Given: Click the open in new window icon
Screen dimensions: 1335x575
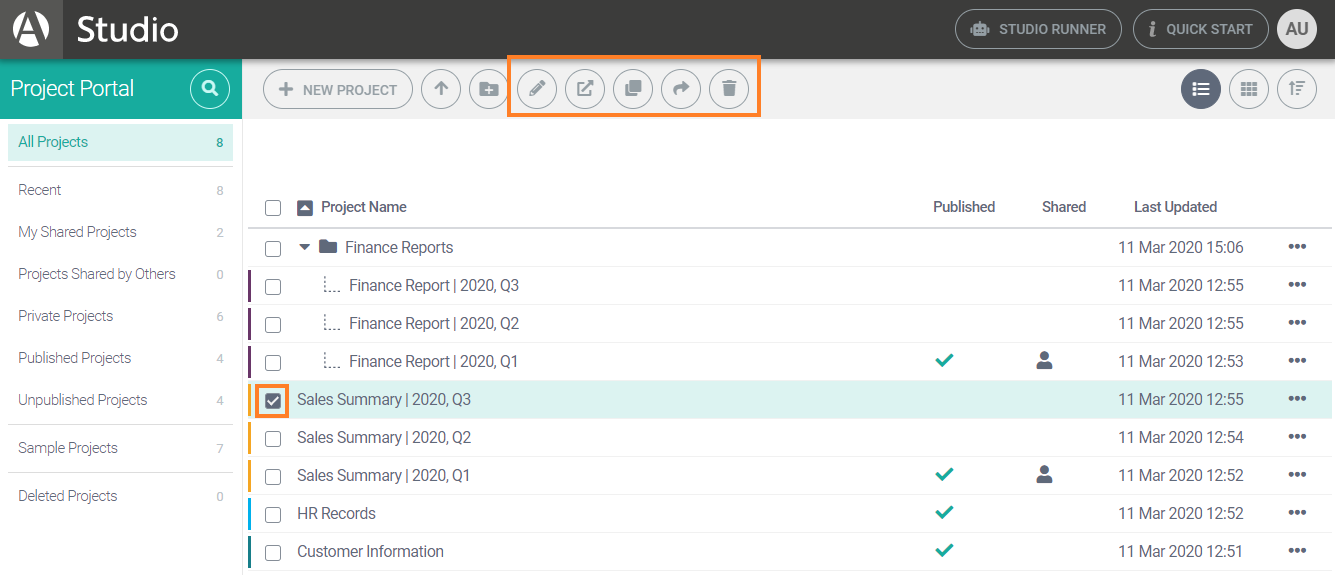Looking at the screenshot, I should point(585,89).
